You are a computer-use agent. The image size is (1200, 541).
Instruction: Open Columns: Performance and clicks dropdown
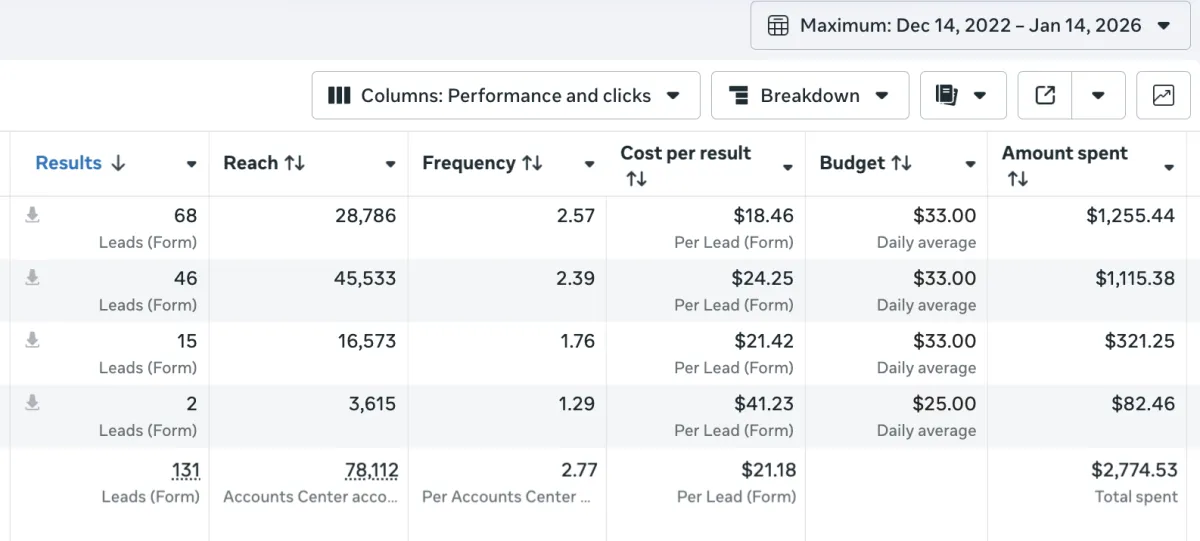click(x=505, y=95)
